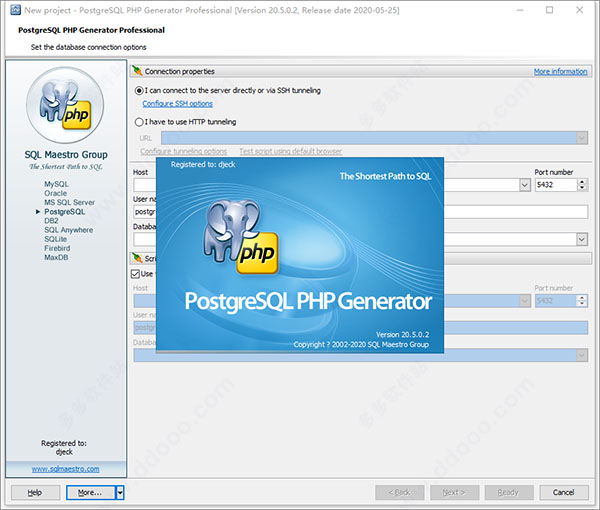The image size is (600, 510).
Task: Open the URL dropdown list
Action: click(x=582, y=138)
